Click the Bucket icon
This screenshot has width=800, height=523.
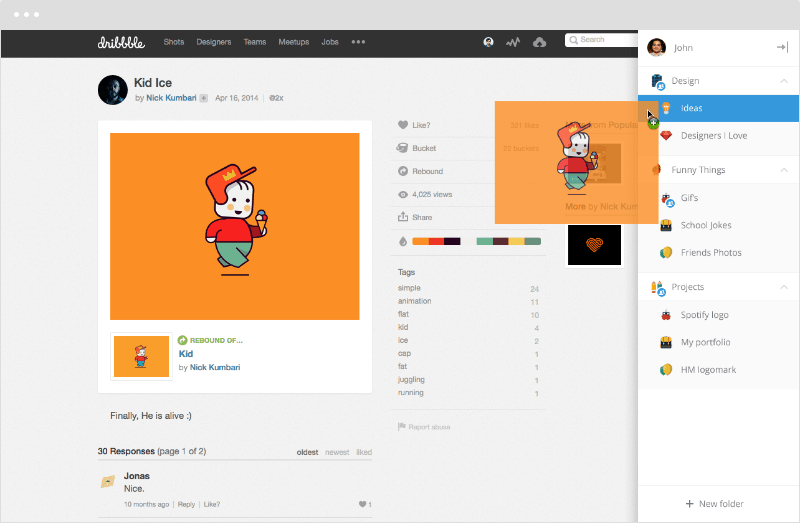pyautogui.click(x=402, y=148)
